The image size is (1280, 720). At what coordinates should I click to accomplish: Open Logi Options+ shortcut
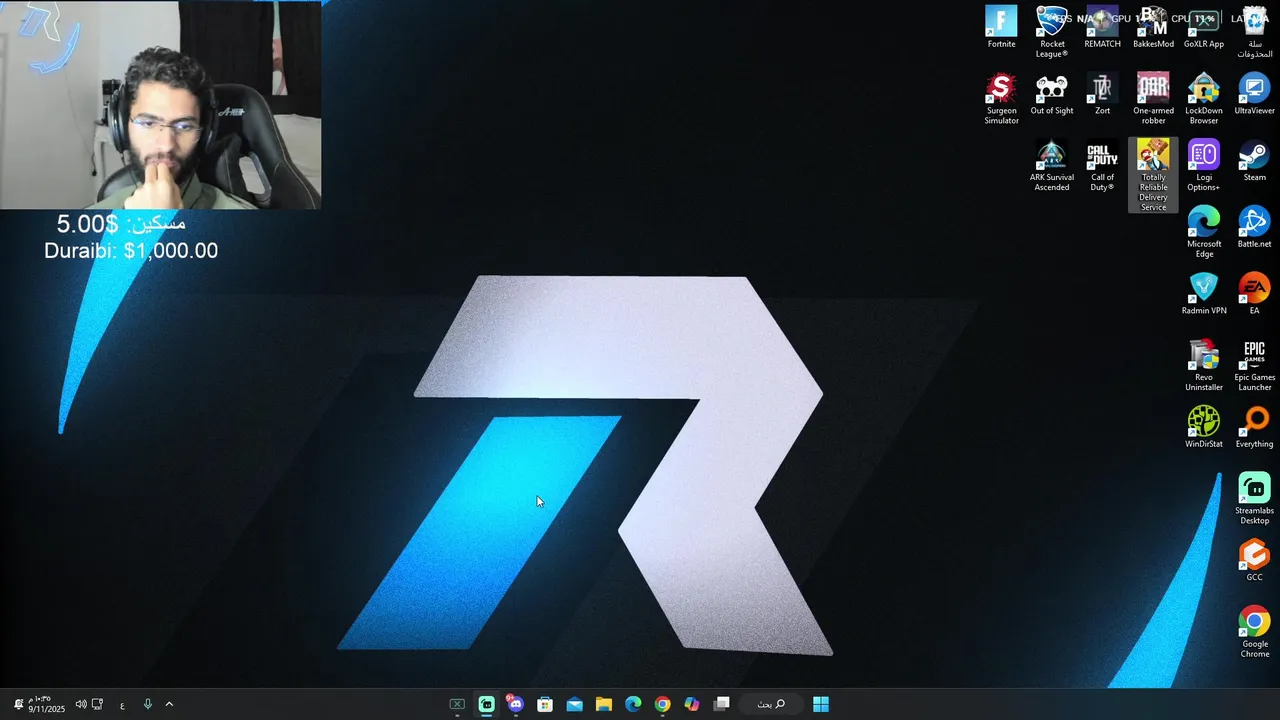pyautogui.click(x=1204, y=166)
